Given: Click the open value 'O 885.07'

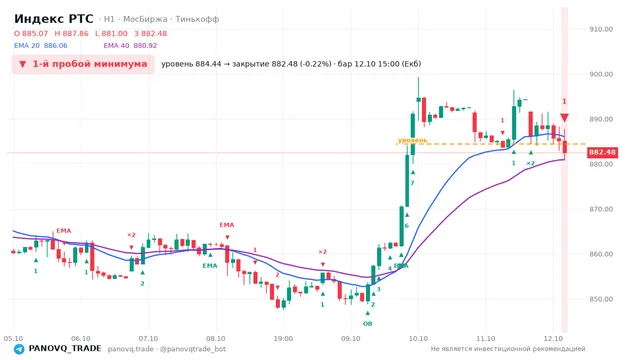Looking at the screenshot, I should (x=31, y=33).
